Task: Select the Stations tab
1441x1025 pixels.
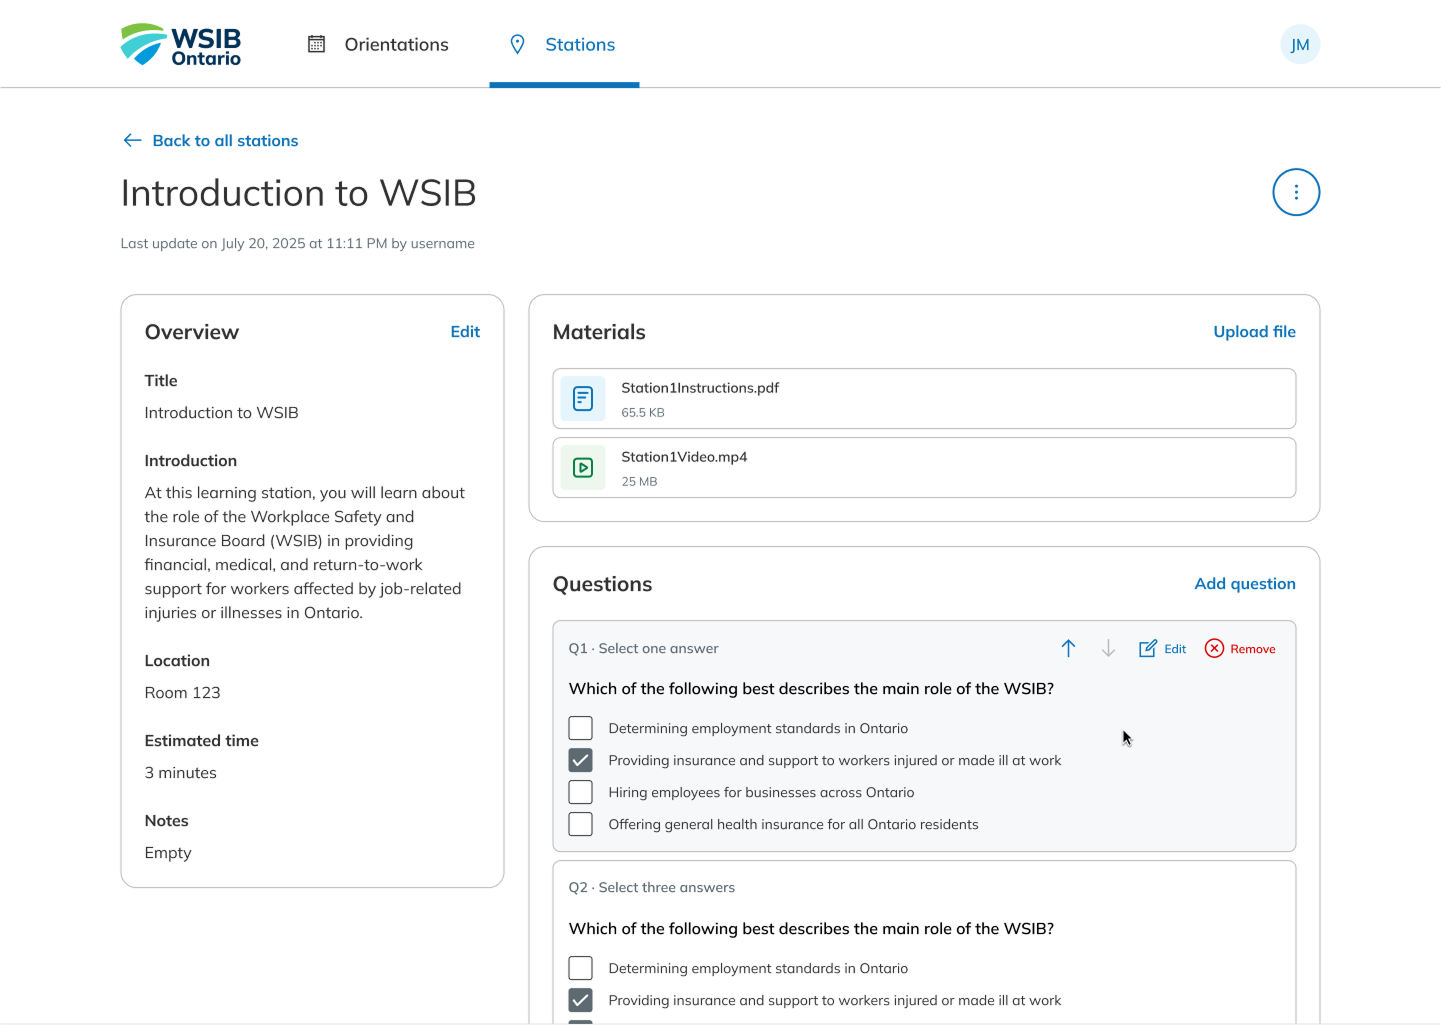Action: (x=564, y=45)
